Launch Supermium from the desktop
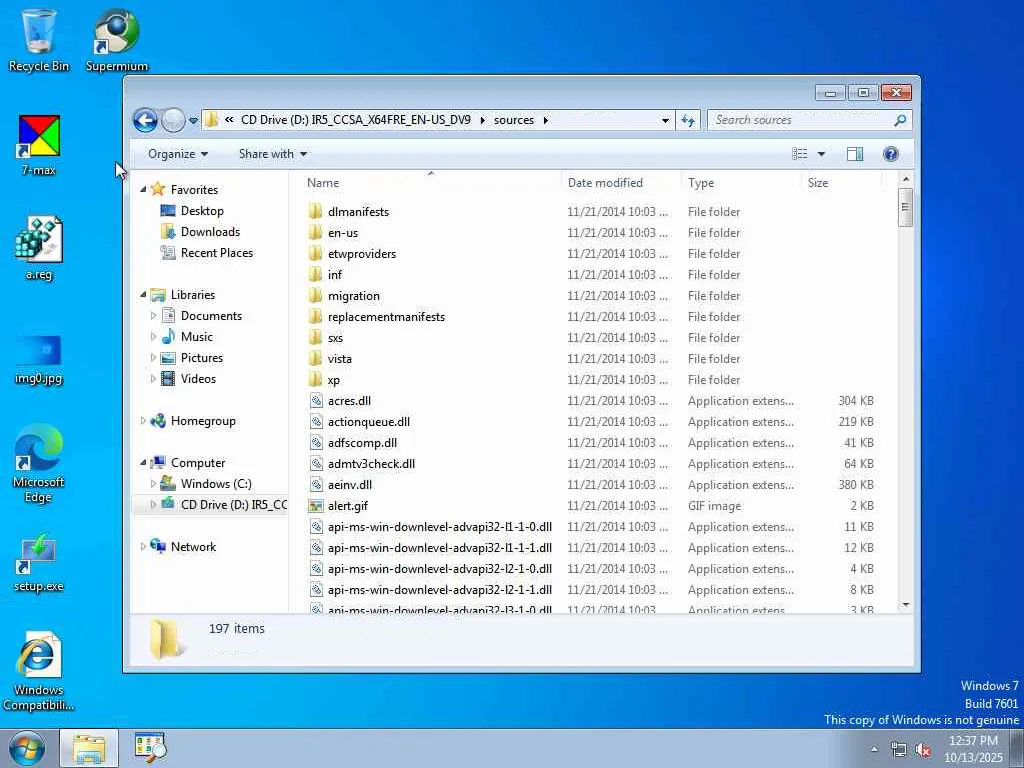The width and height of the screenshot is (1024, 768). pos(117,40)
